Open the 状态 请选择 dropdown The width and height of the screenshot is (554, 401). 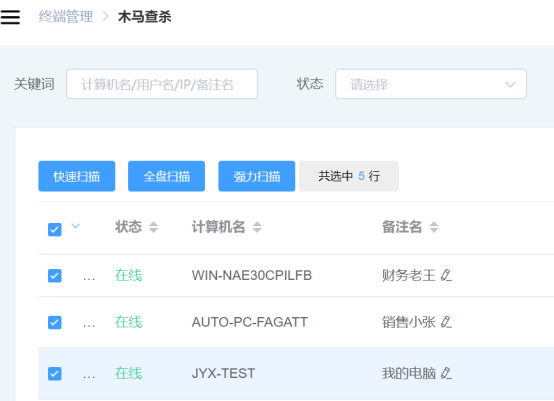pos(431,84)
